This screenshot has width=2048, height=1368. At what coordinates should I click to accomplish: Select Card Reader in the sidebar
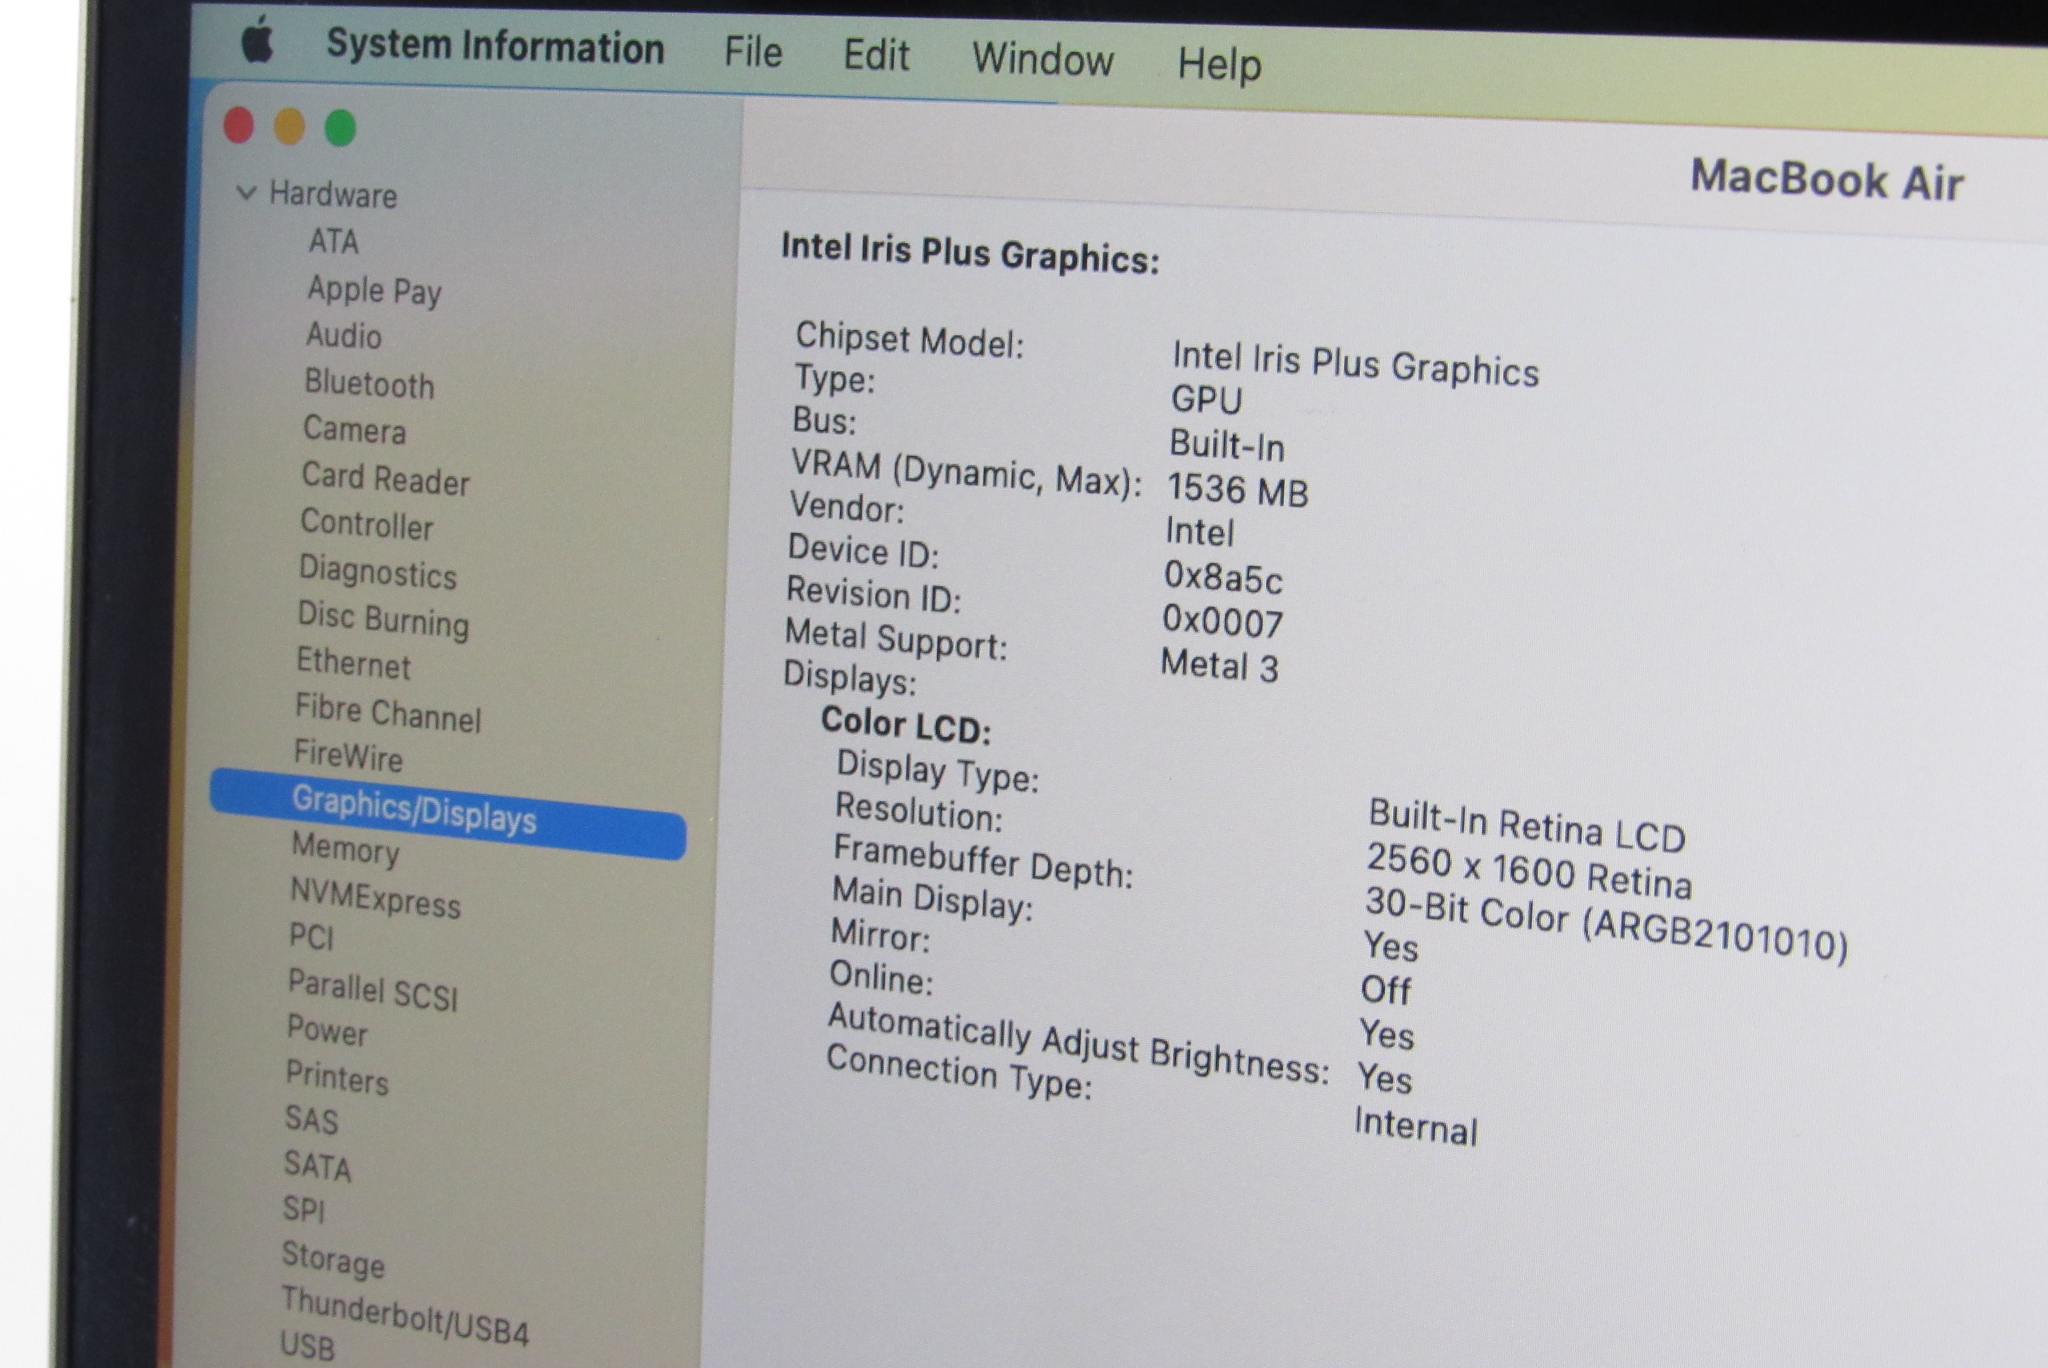pos(385,478)
